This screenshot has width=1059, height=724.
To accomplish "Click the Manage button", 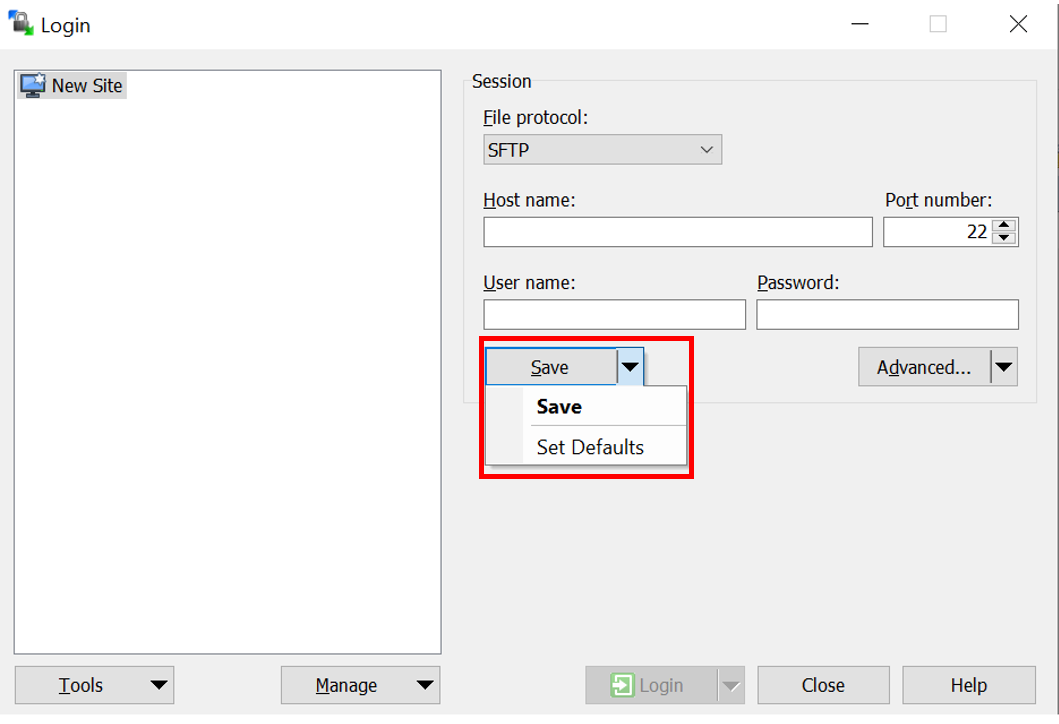I will tap(346, 685).
